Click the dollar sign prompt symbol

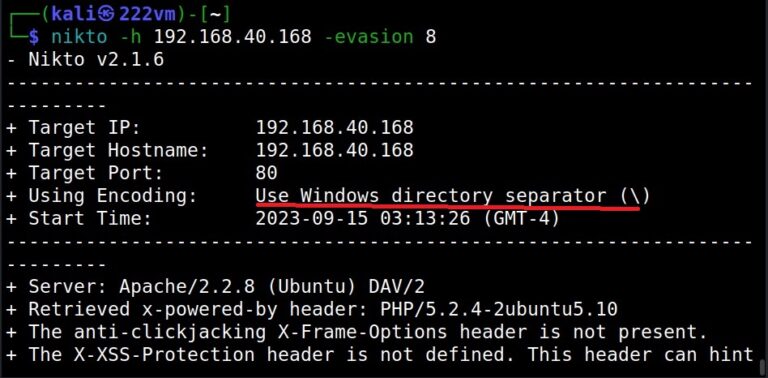(x=34, y=37)
